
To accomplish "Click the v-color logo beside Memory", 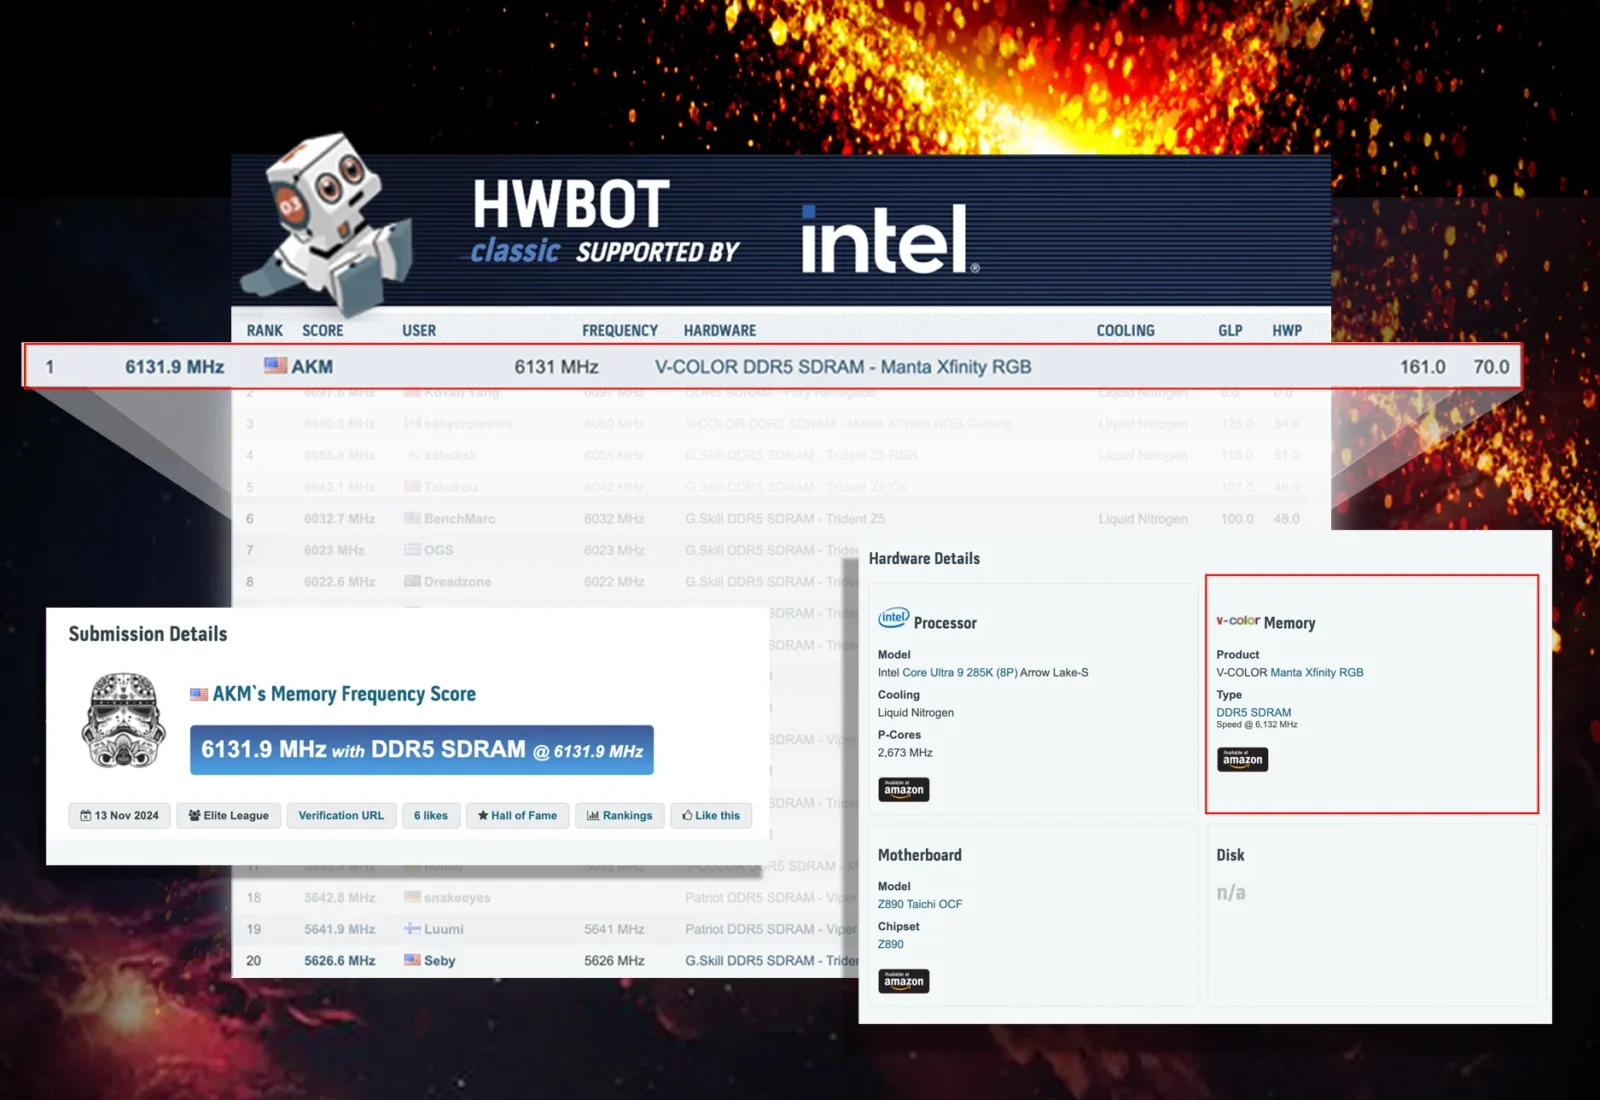I will click(1237, 621).
